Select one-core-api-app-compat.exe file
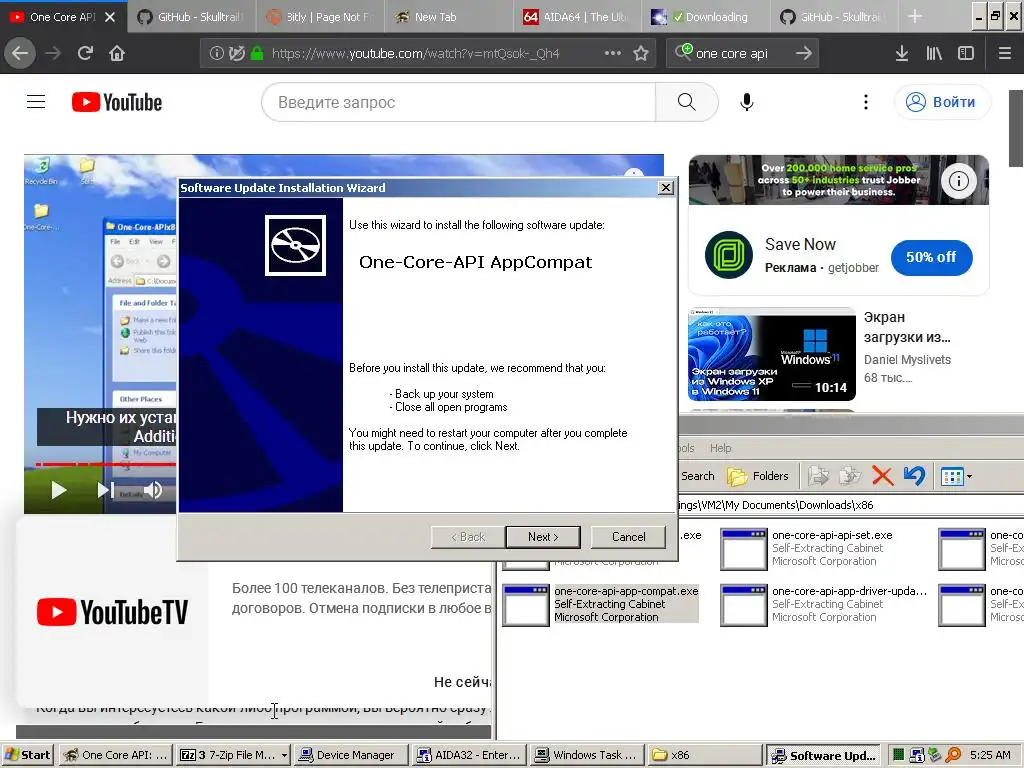 [600, 604]
